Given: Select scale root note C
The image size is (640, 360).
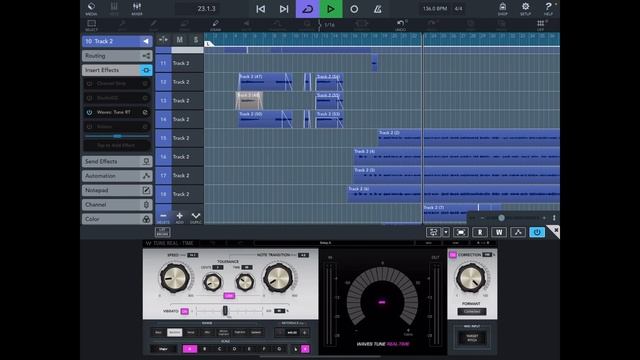Looking at the screenshot, I should pos(219,349).
